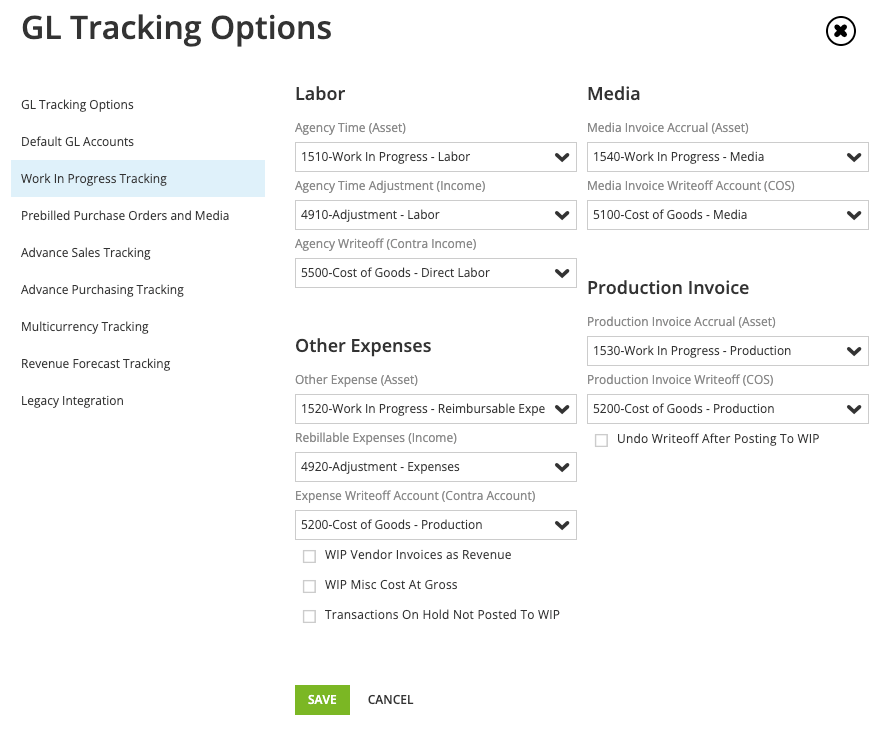
Task: Open the Agency Writeoff account dropdown
Action: [435, 273]
